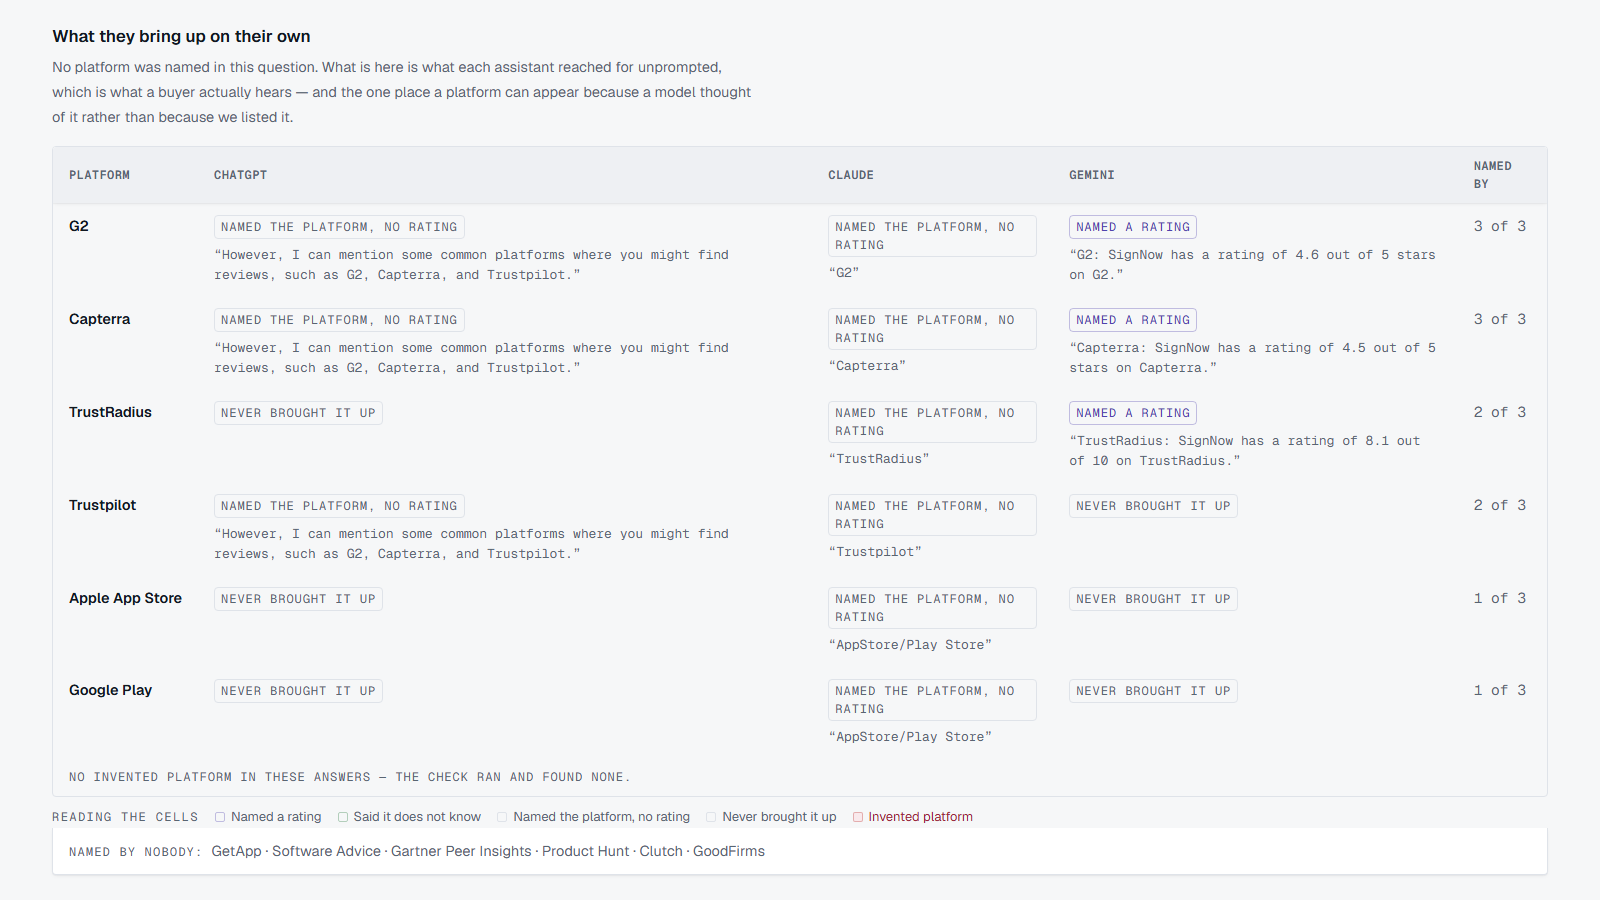This screenshot has height=900, width=1600.
Task: Click the CLAUDE column header
Action: click(851, 175)
